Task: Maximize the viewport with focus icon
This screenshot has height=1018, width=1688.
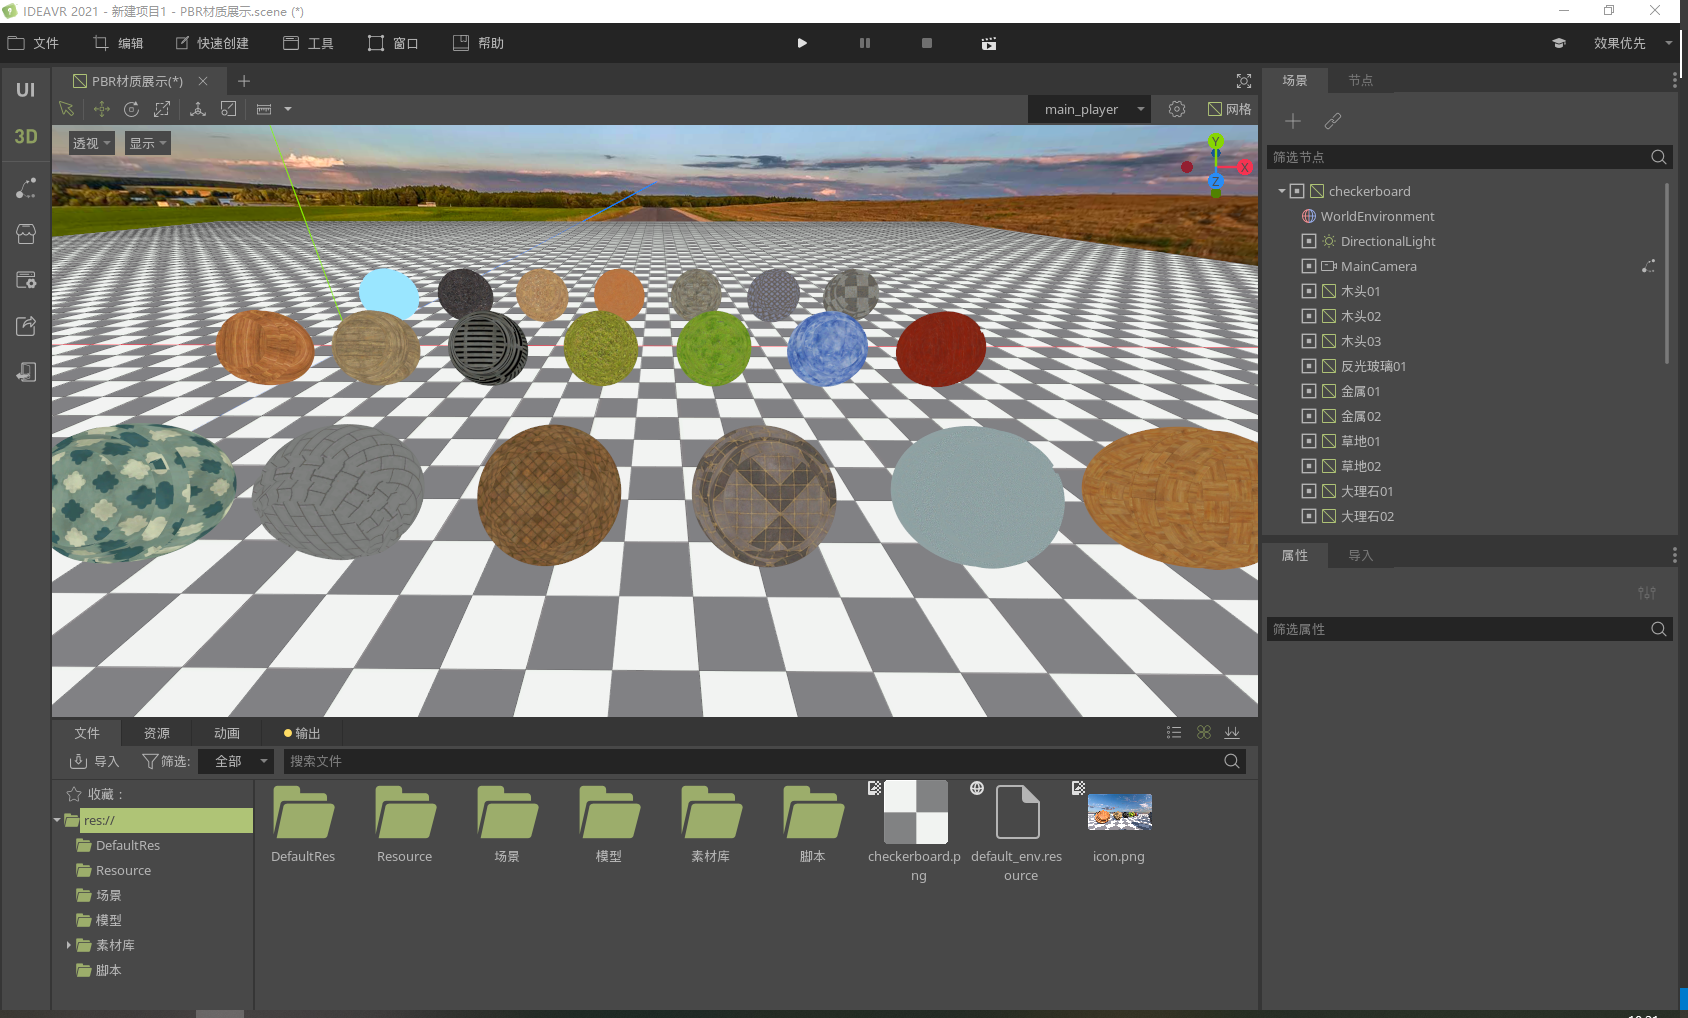Action: click(x=1244, y=81)
